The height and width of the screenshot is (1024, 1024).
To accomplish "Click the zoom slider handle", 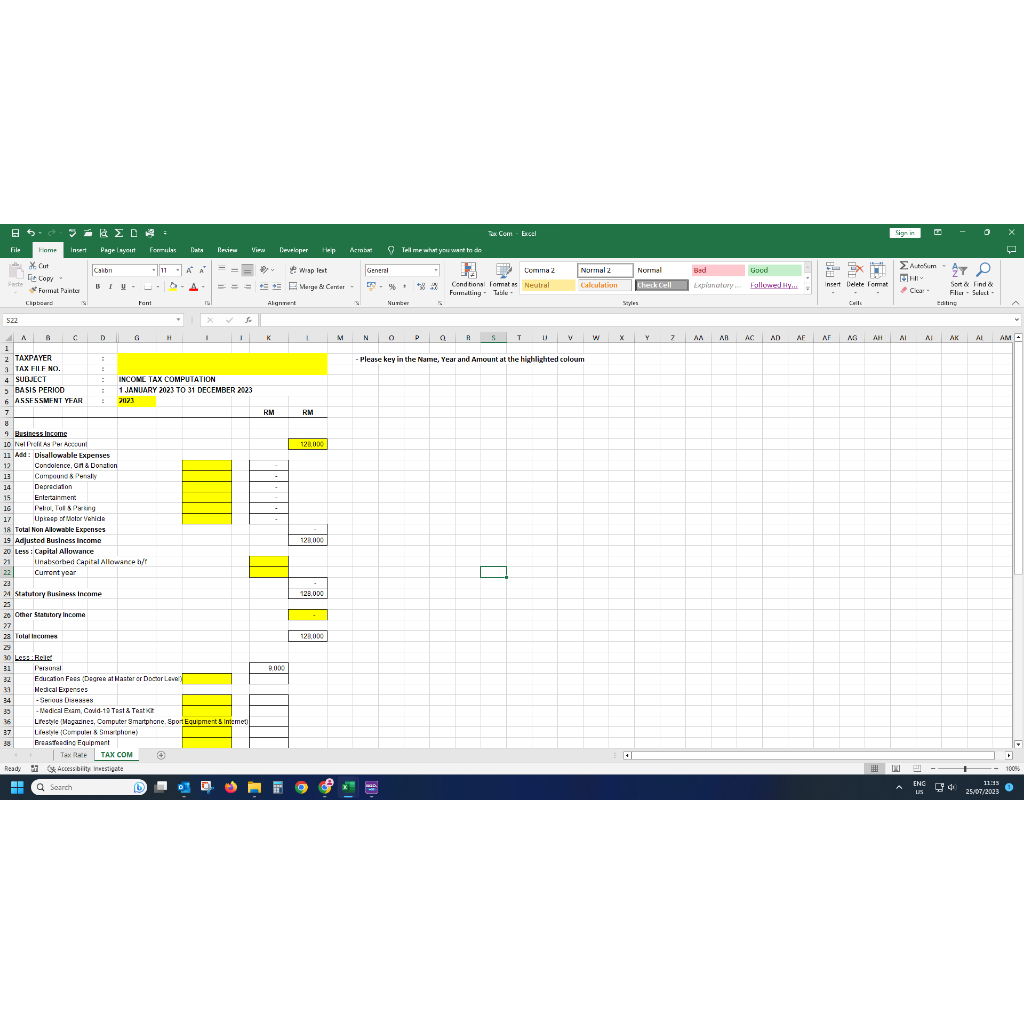I will pyautogui.click(x=965, y=769).
